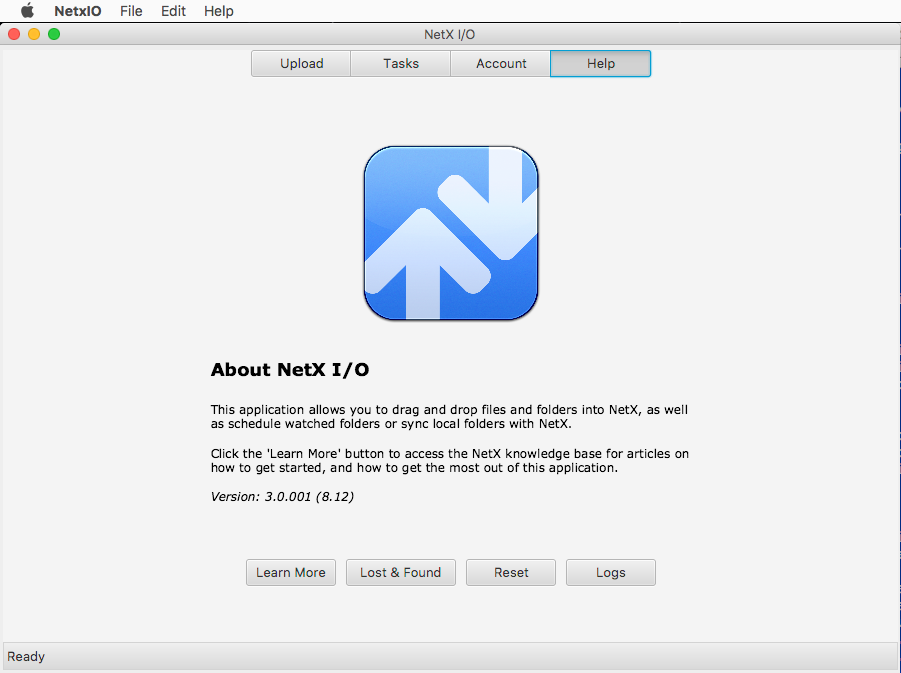Open the Tasks tab

(401, 63)
